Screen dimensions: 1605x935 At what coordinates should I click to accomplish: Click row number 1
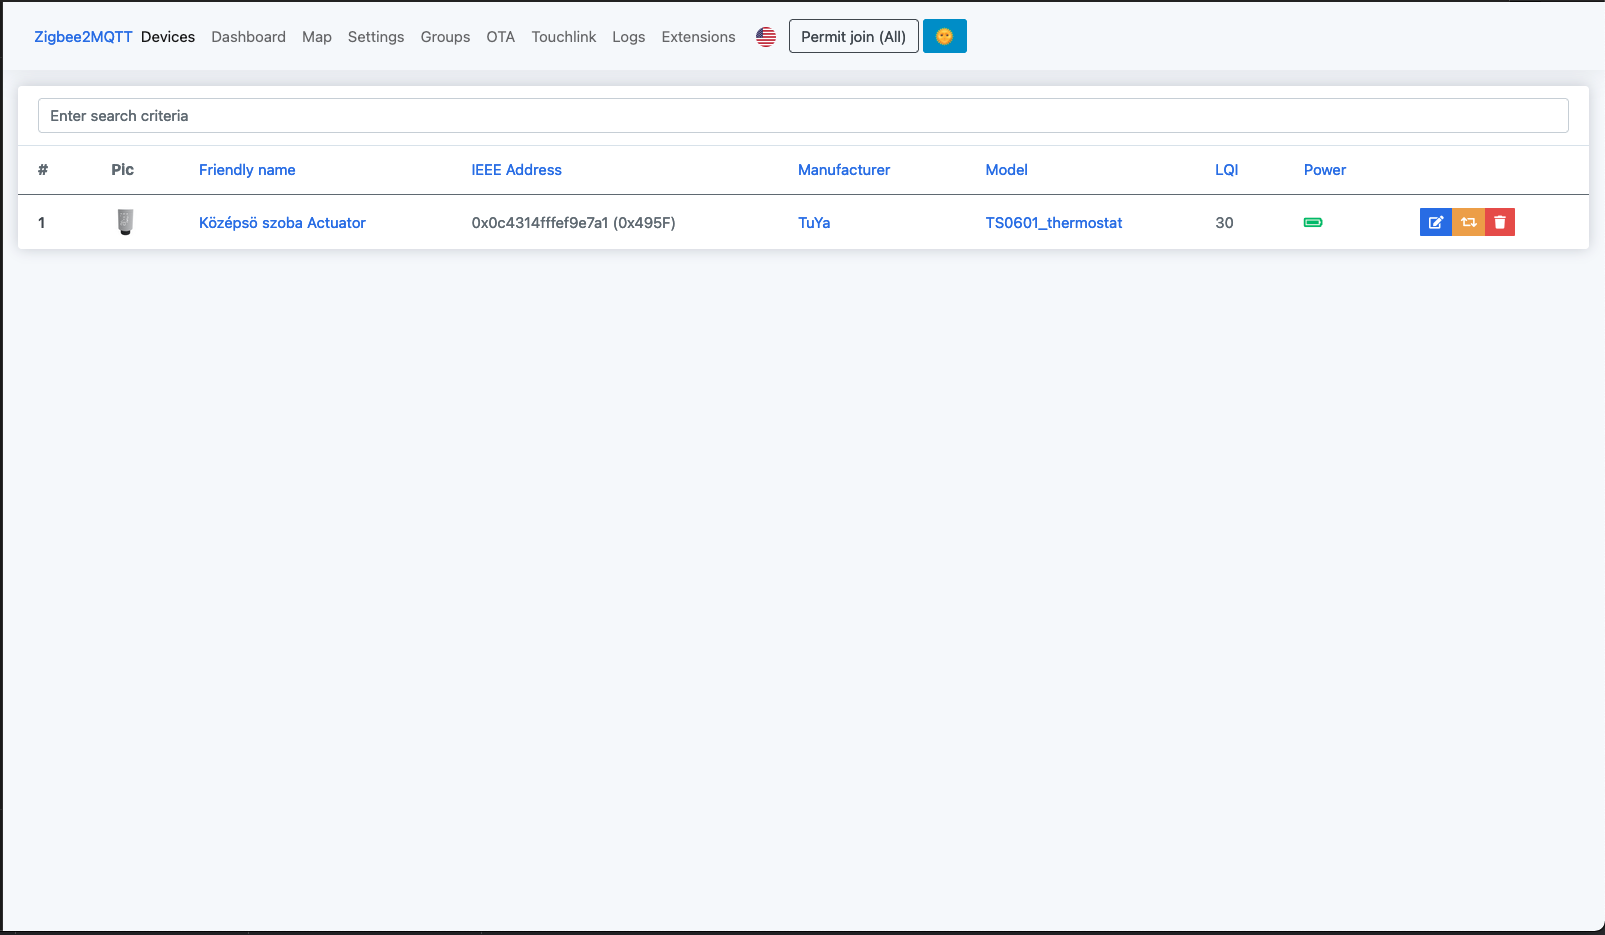tap(41, 223)
